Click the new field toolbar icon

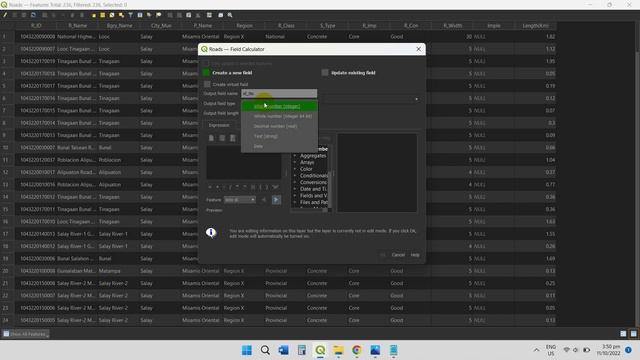coord(170,15)
